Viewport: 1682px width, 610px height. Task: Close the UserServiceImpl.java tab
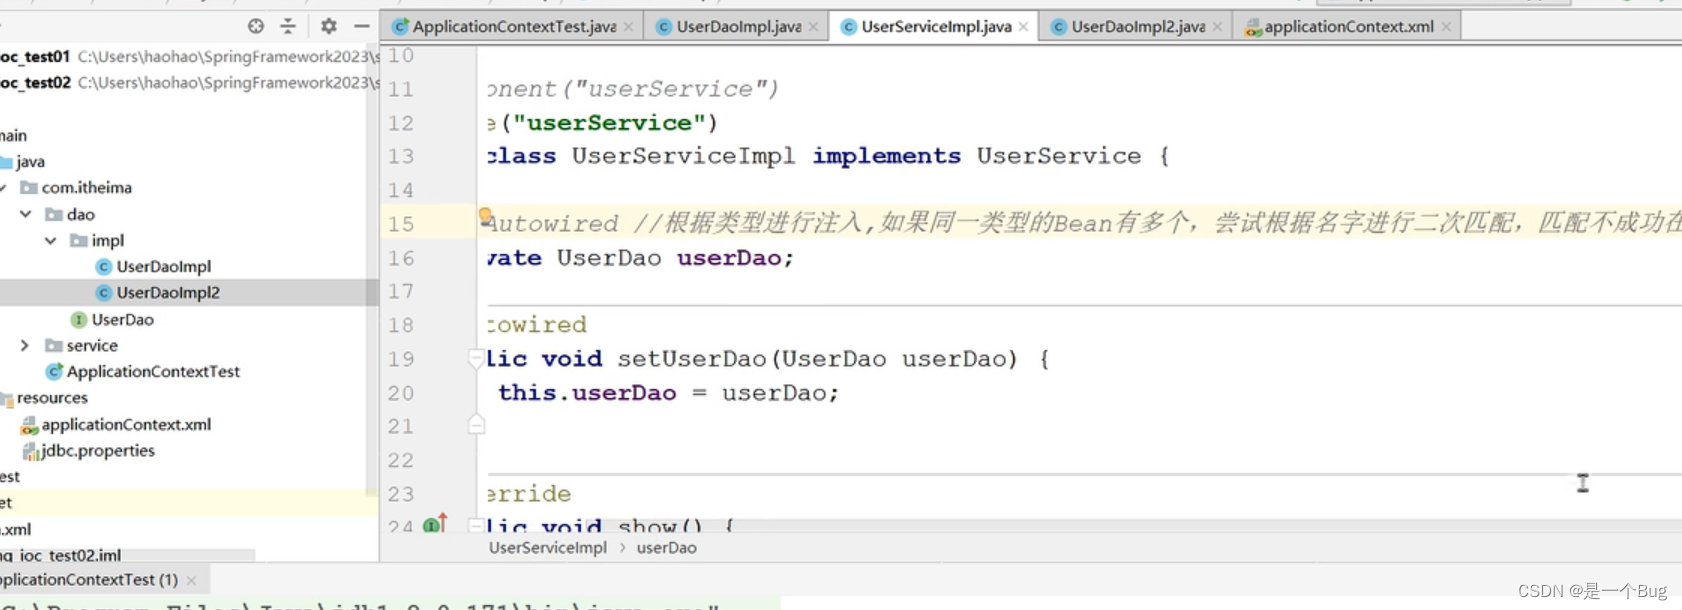pos(1023,27)
